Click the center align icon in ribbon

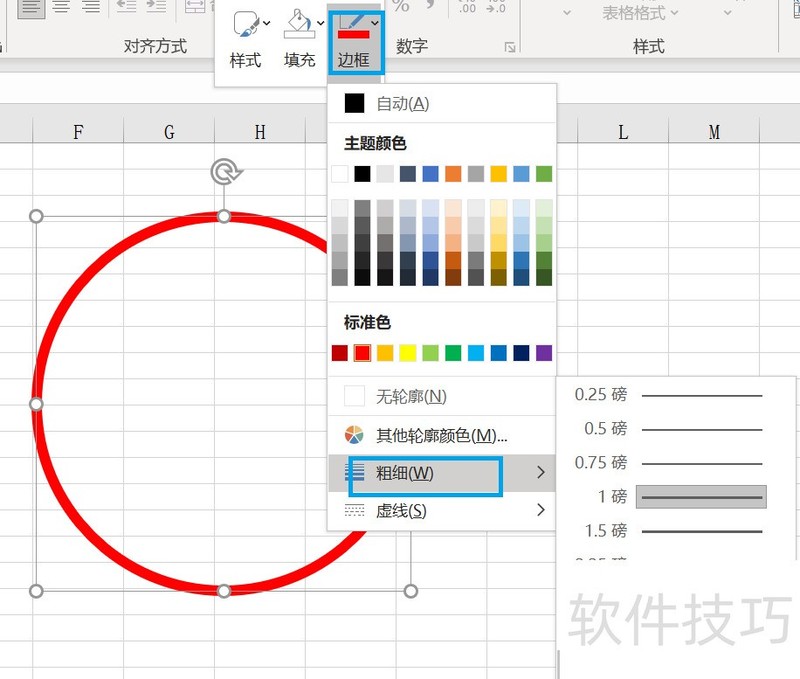61,7
